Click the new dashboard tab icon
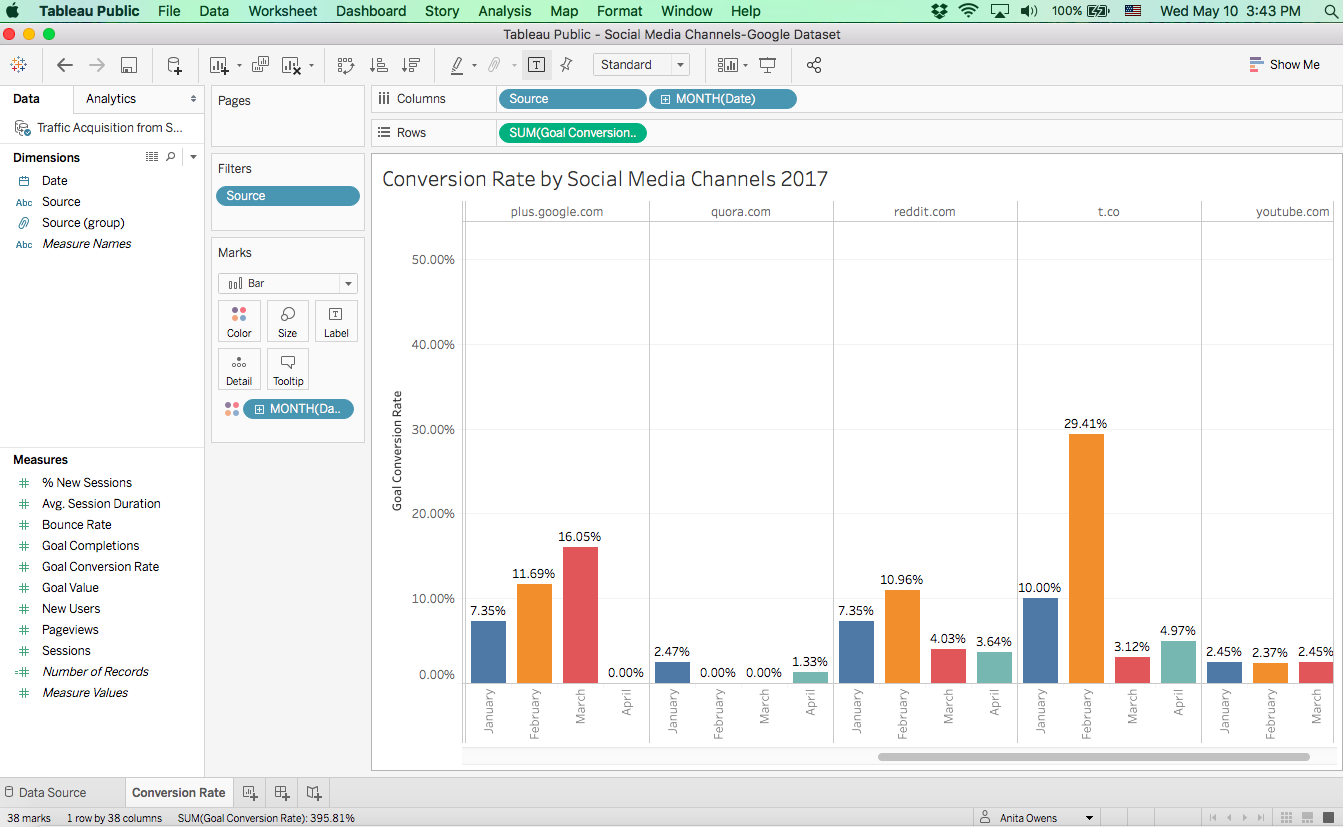Viewport: 1343px width, 827px height. (282, 793)
